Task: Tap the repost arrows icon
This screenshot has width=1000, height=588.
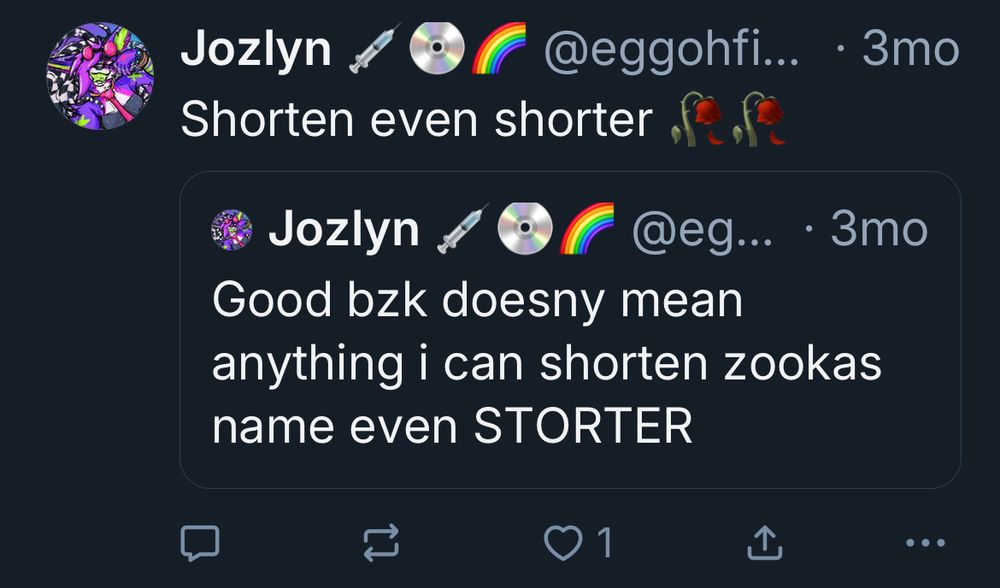Action: coord(381,543)
